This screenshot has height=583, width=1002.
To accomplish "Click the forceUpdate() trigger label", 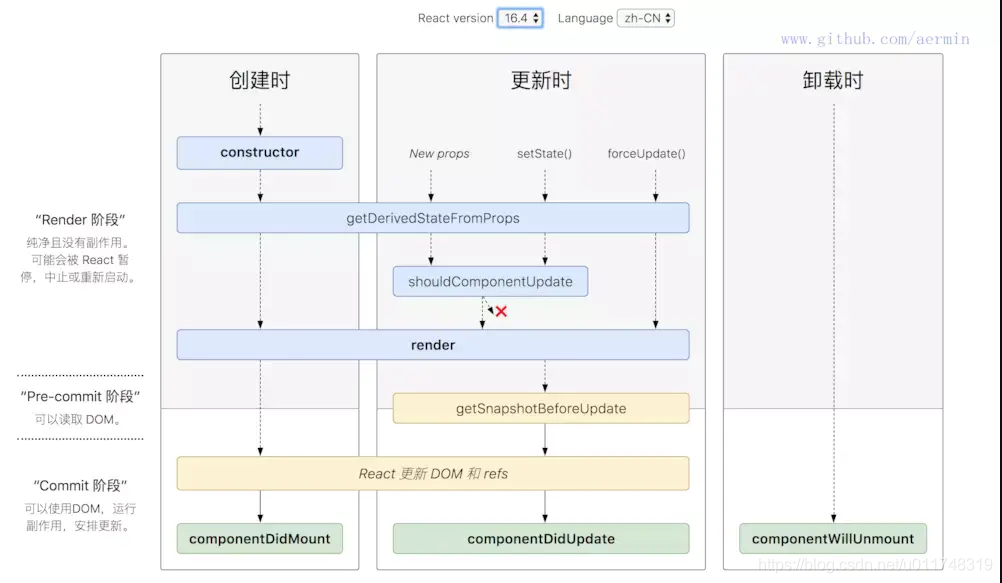I will pyautogui.click(x=647, y=153).
